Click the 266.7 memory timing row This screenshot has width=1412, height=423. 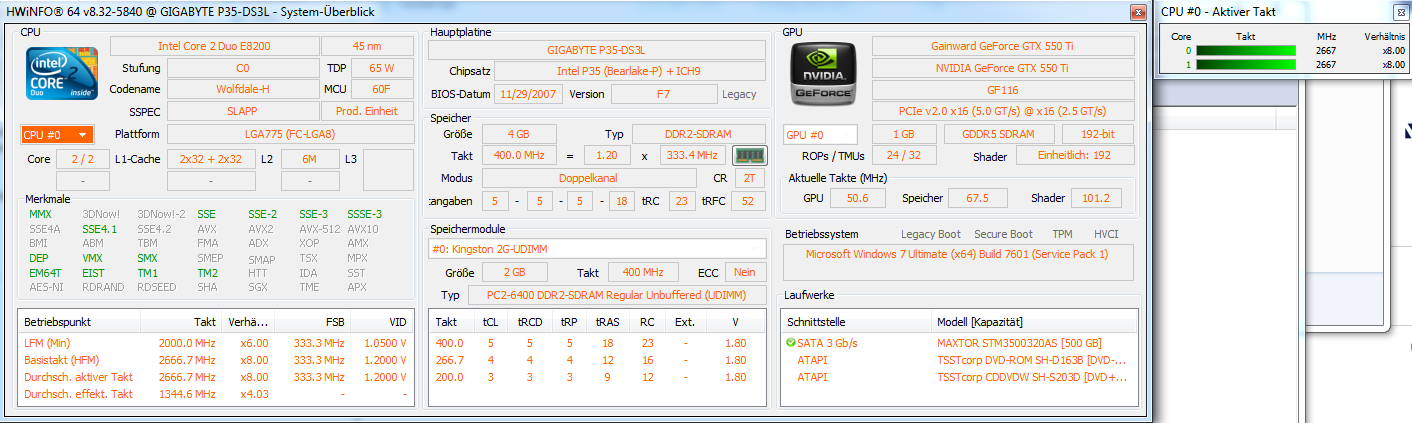tap(598, 360)
